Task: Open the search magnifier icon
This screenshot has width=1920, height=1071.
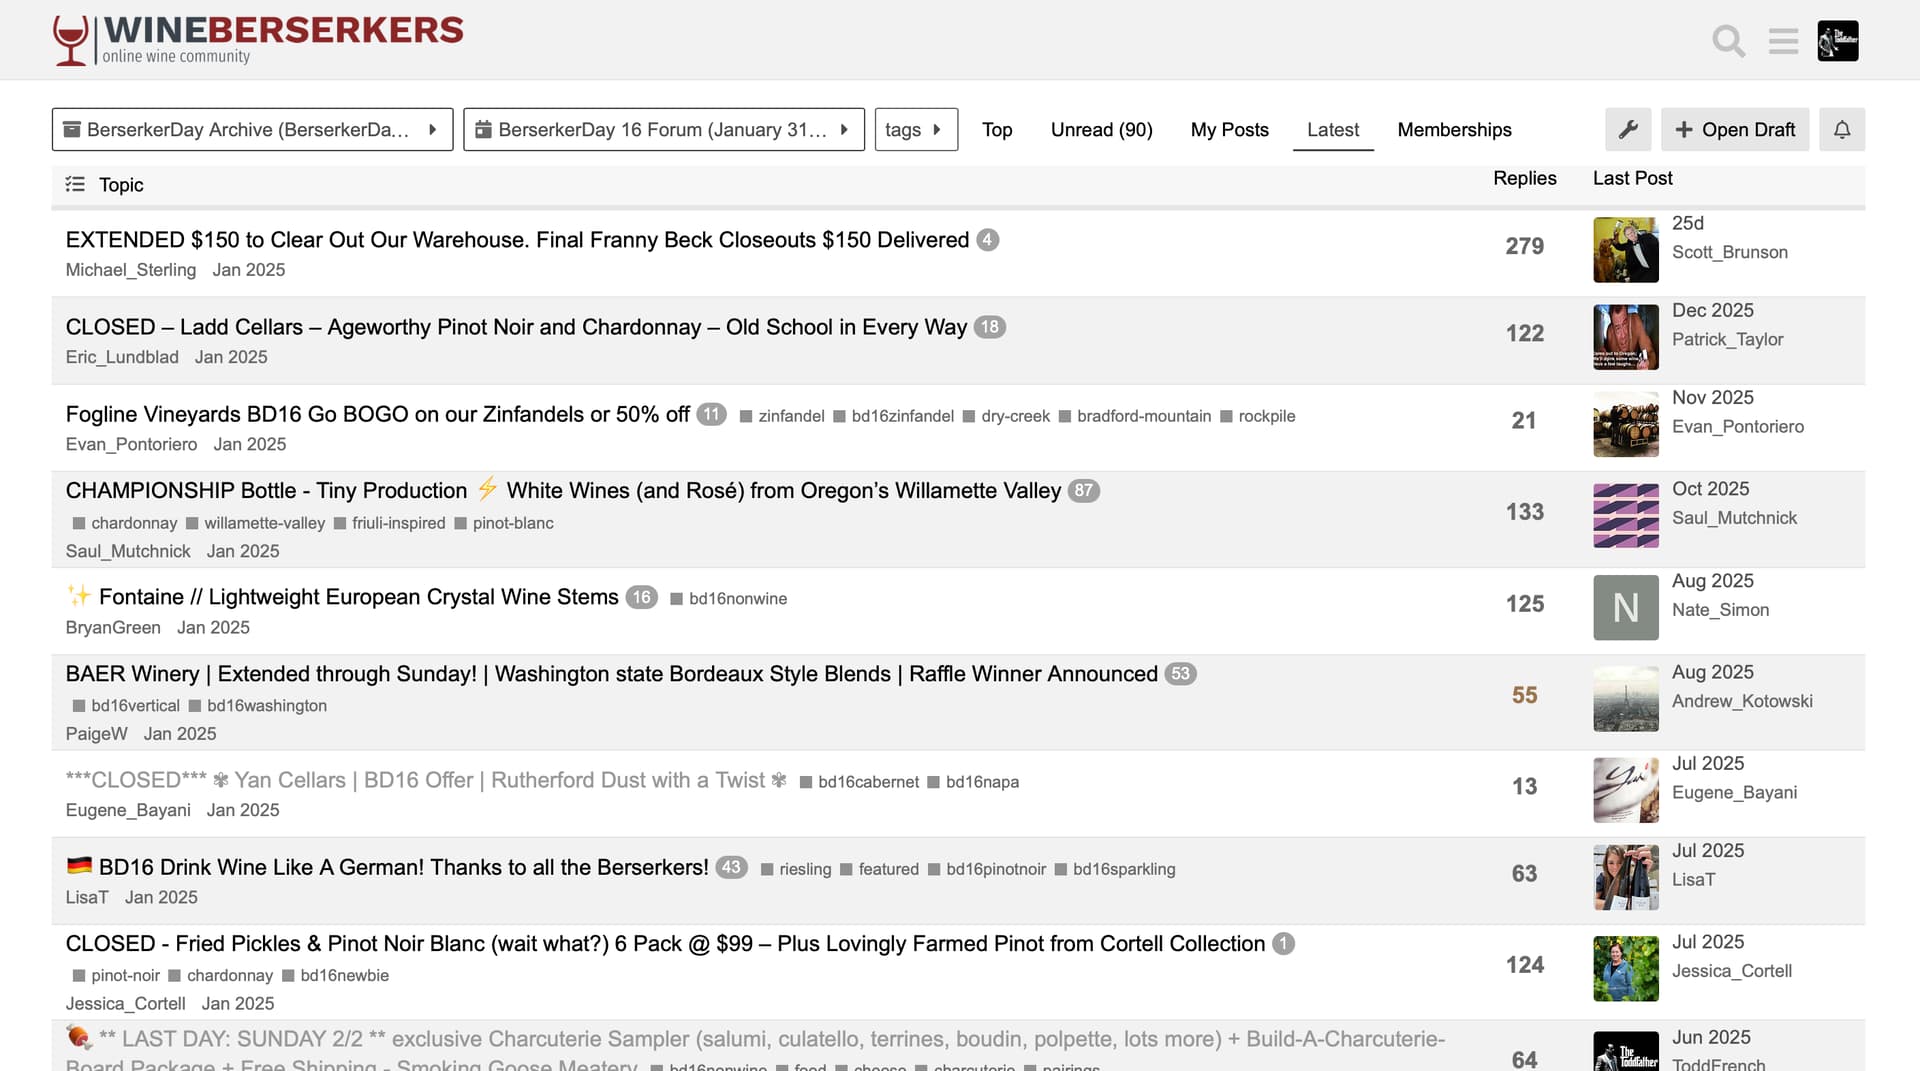Action: click(1728, 41)
